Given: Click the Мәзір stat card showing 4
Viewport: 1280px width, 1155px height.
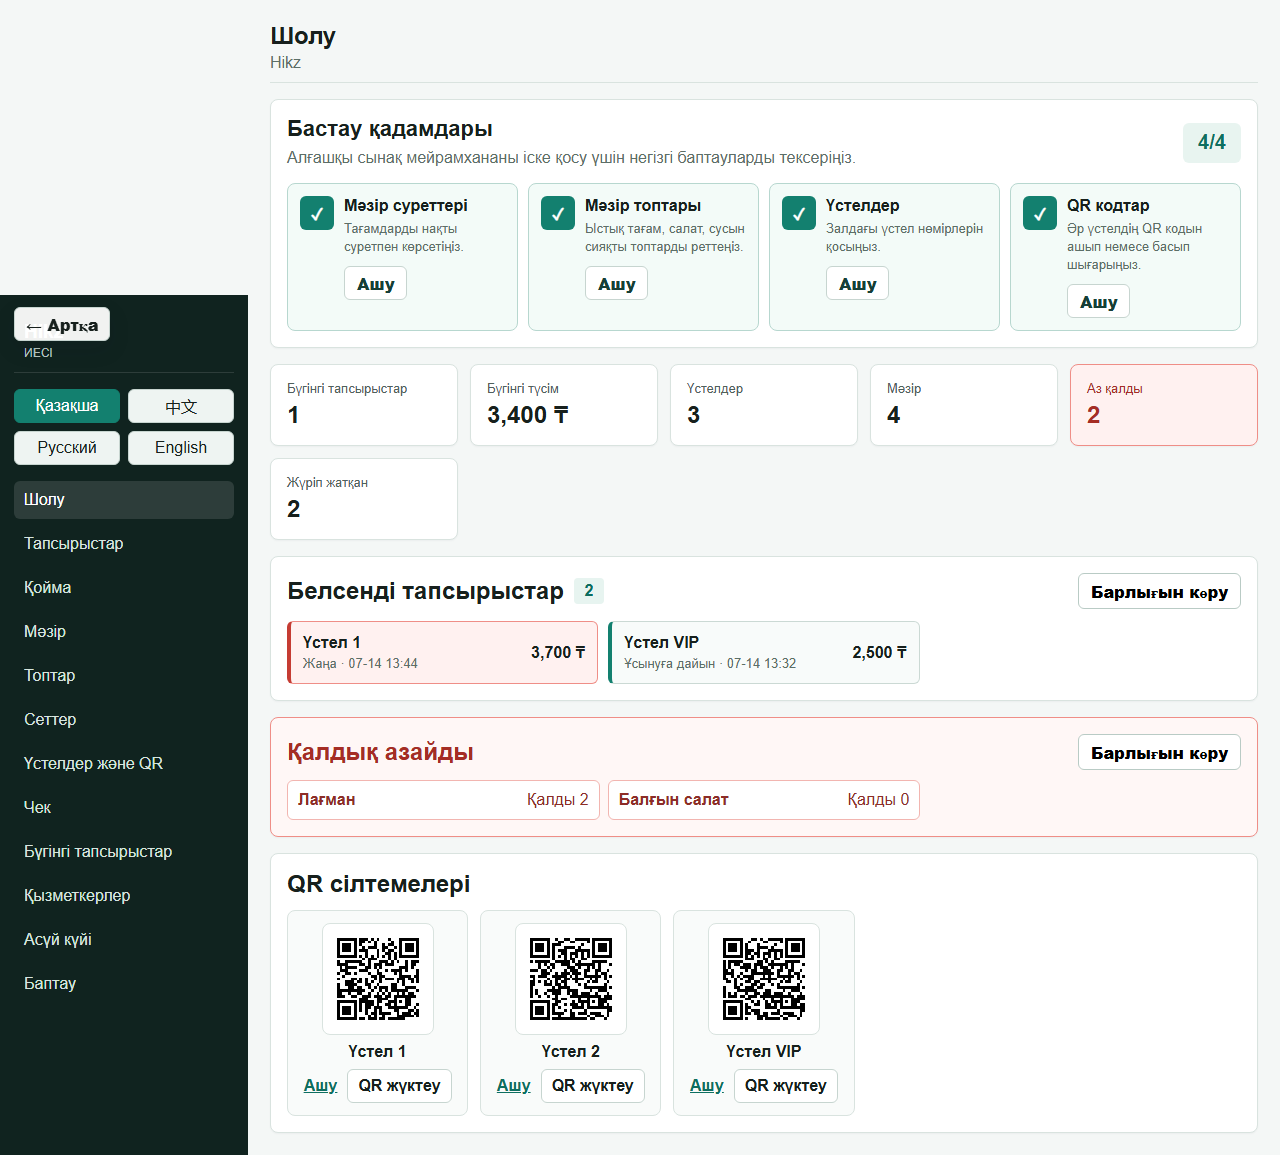Looking at the screenshot, I should click(964, 405).
